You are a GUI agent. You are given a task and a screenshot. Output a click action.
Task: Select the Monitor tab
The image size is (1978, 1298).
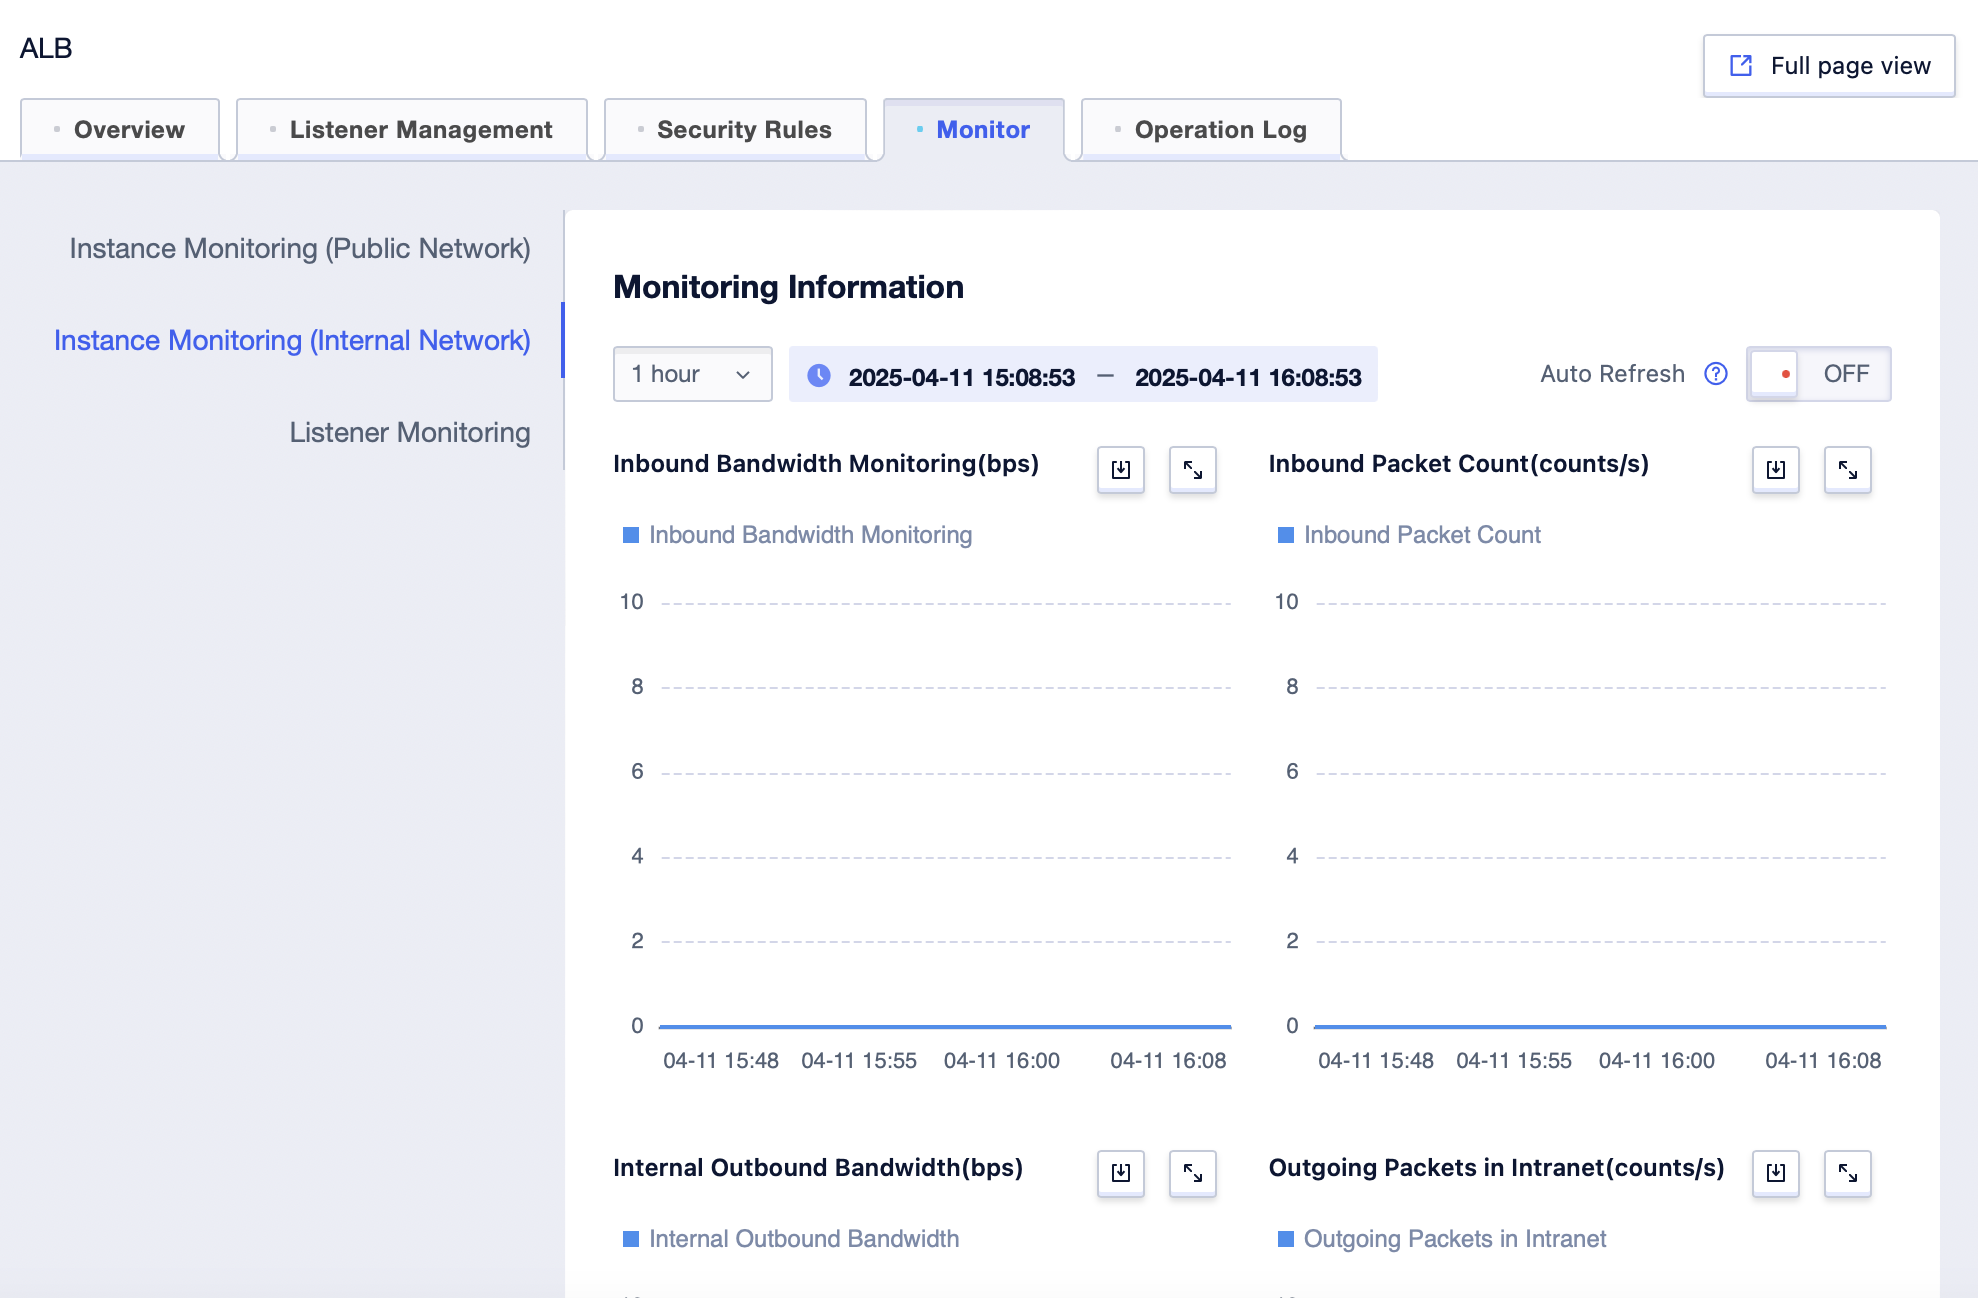pos(974,129)
